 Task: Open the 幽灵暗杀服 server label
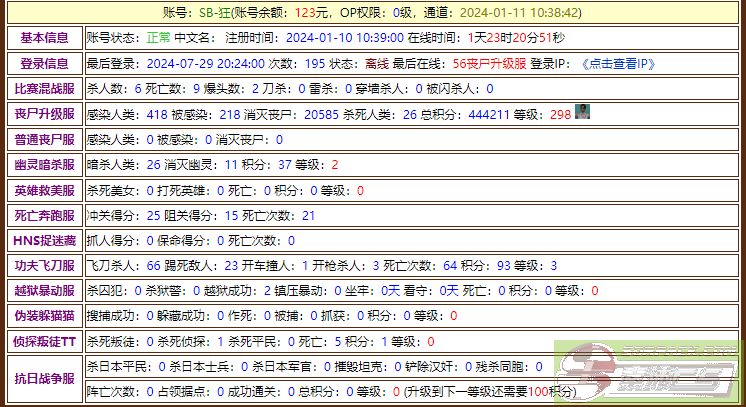coord(45,165)
